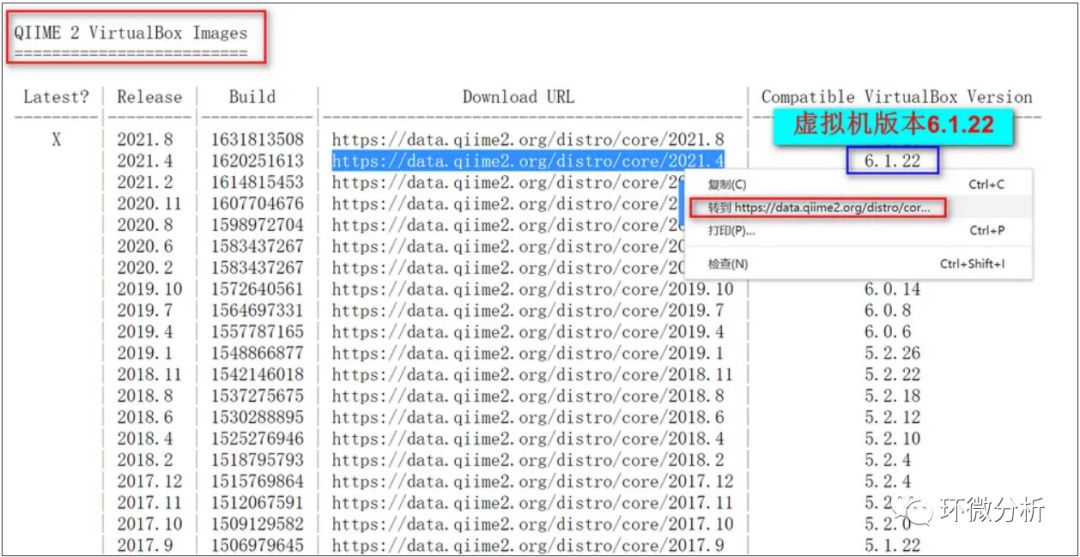Click the "Build" column header
Screen dimensions: 1080x557
pyautogui.click(x=252, y=97)
